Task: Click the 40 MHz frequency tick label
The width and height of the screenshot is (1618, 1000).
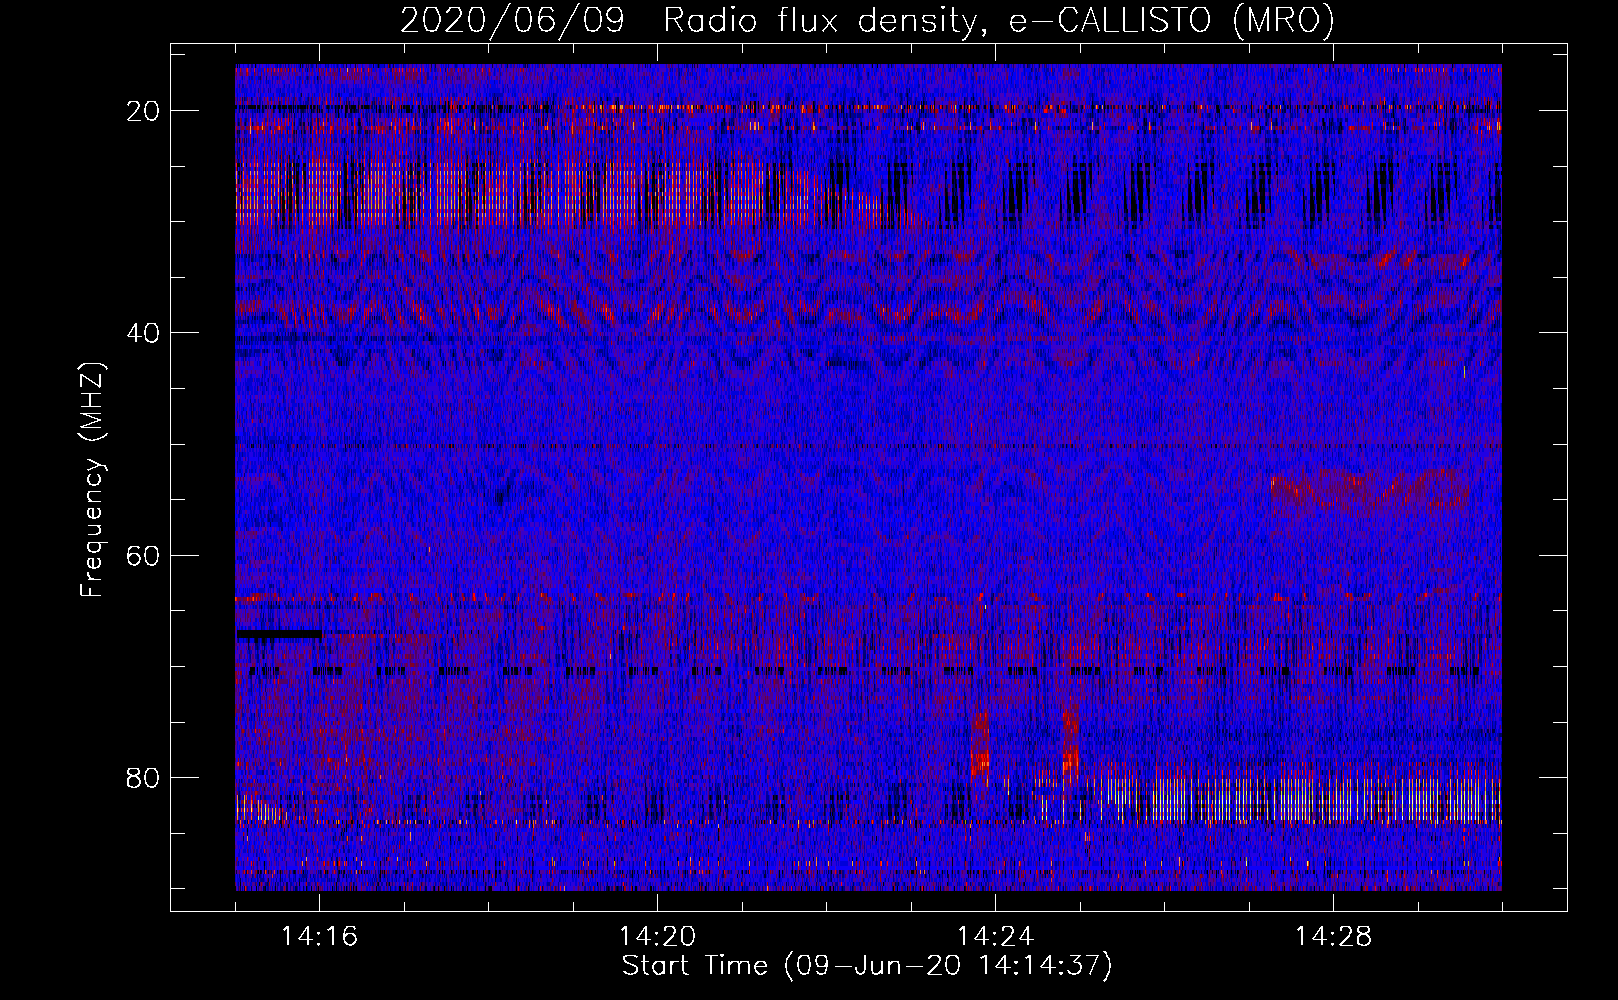Action: click(x=143, y=333)
